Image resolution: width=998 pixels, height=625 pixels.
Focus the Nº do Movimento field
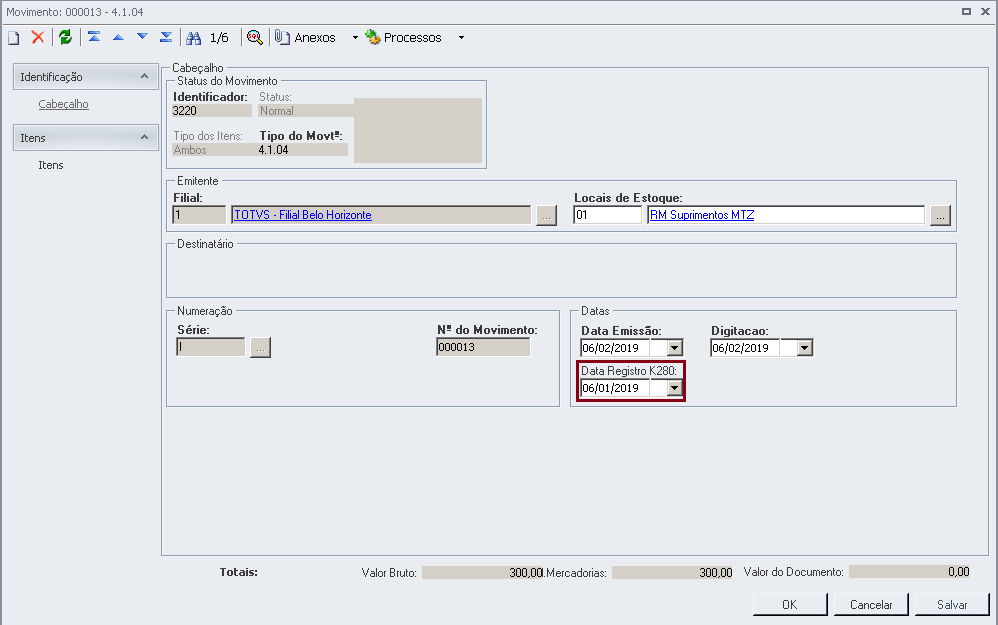pyautogui.click(x=483, y=347)
